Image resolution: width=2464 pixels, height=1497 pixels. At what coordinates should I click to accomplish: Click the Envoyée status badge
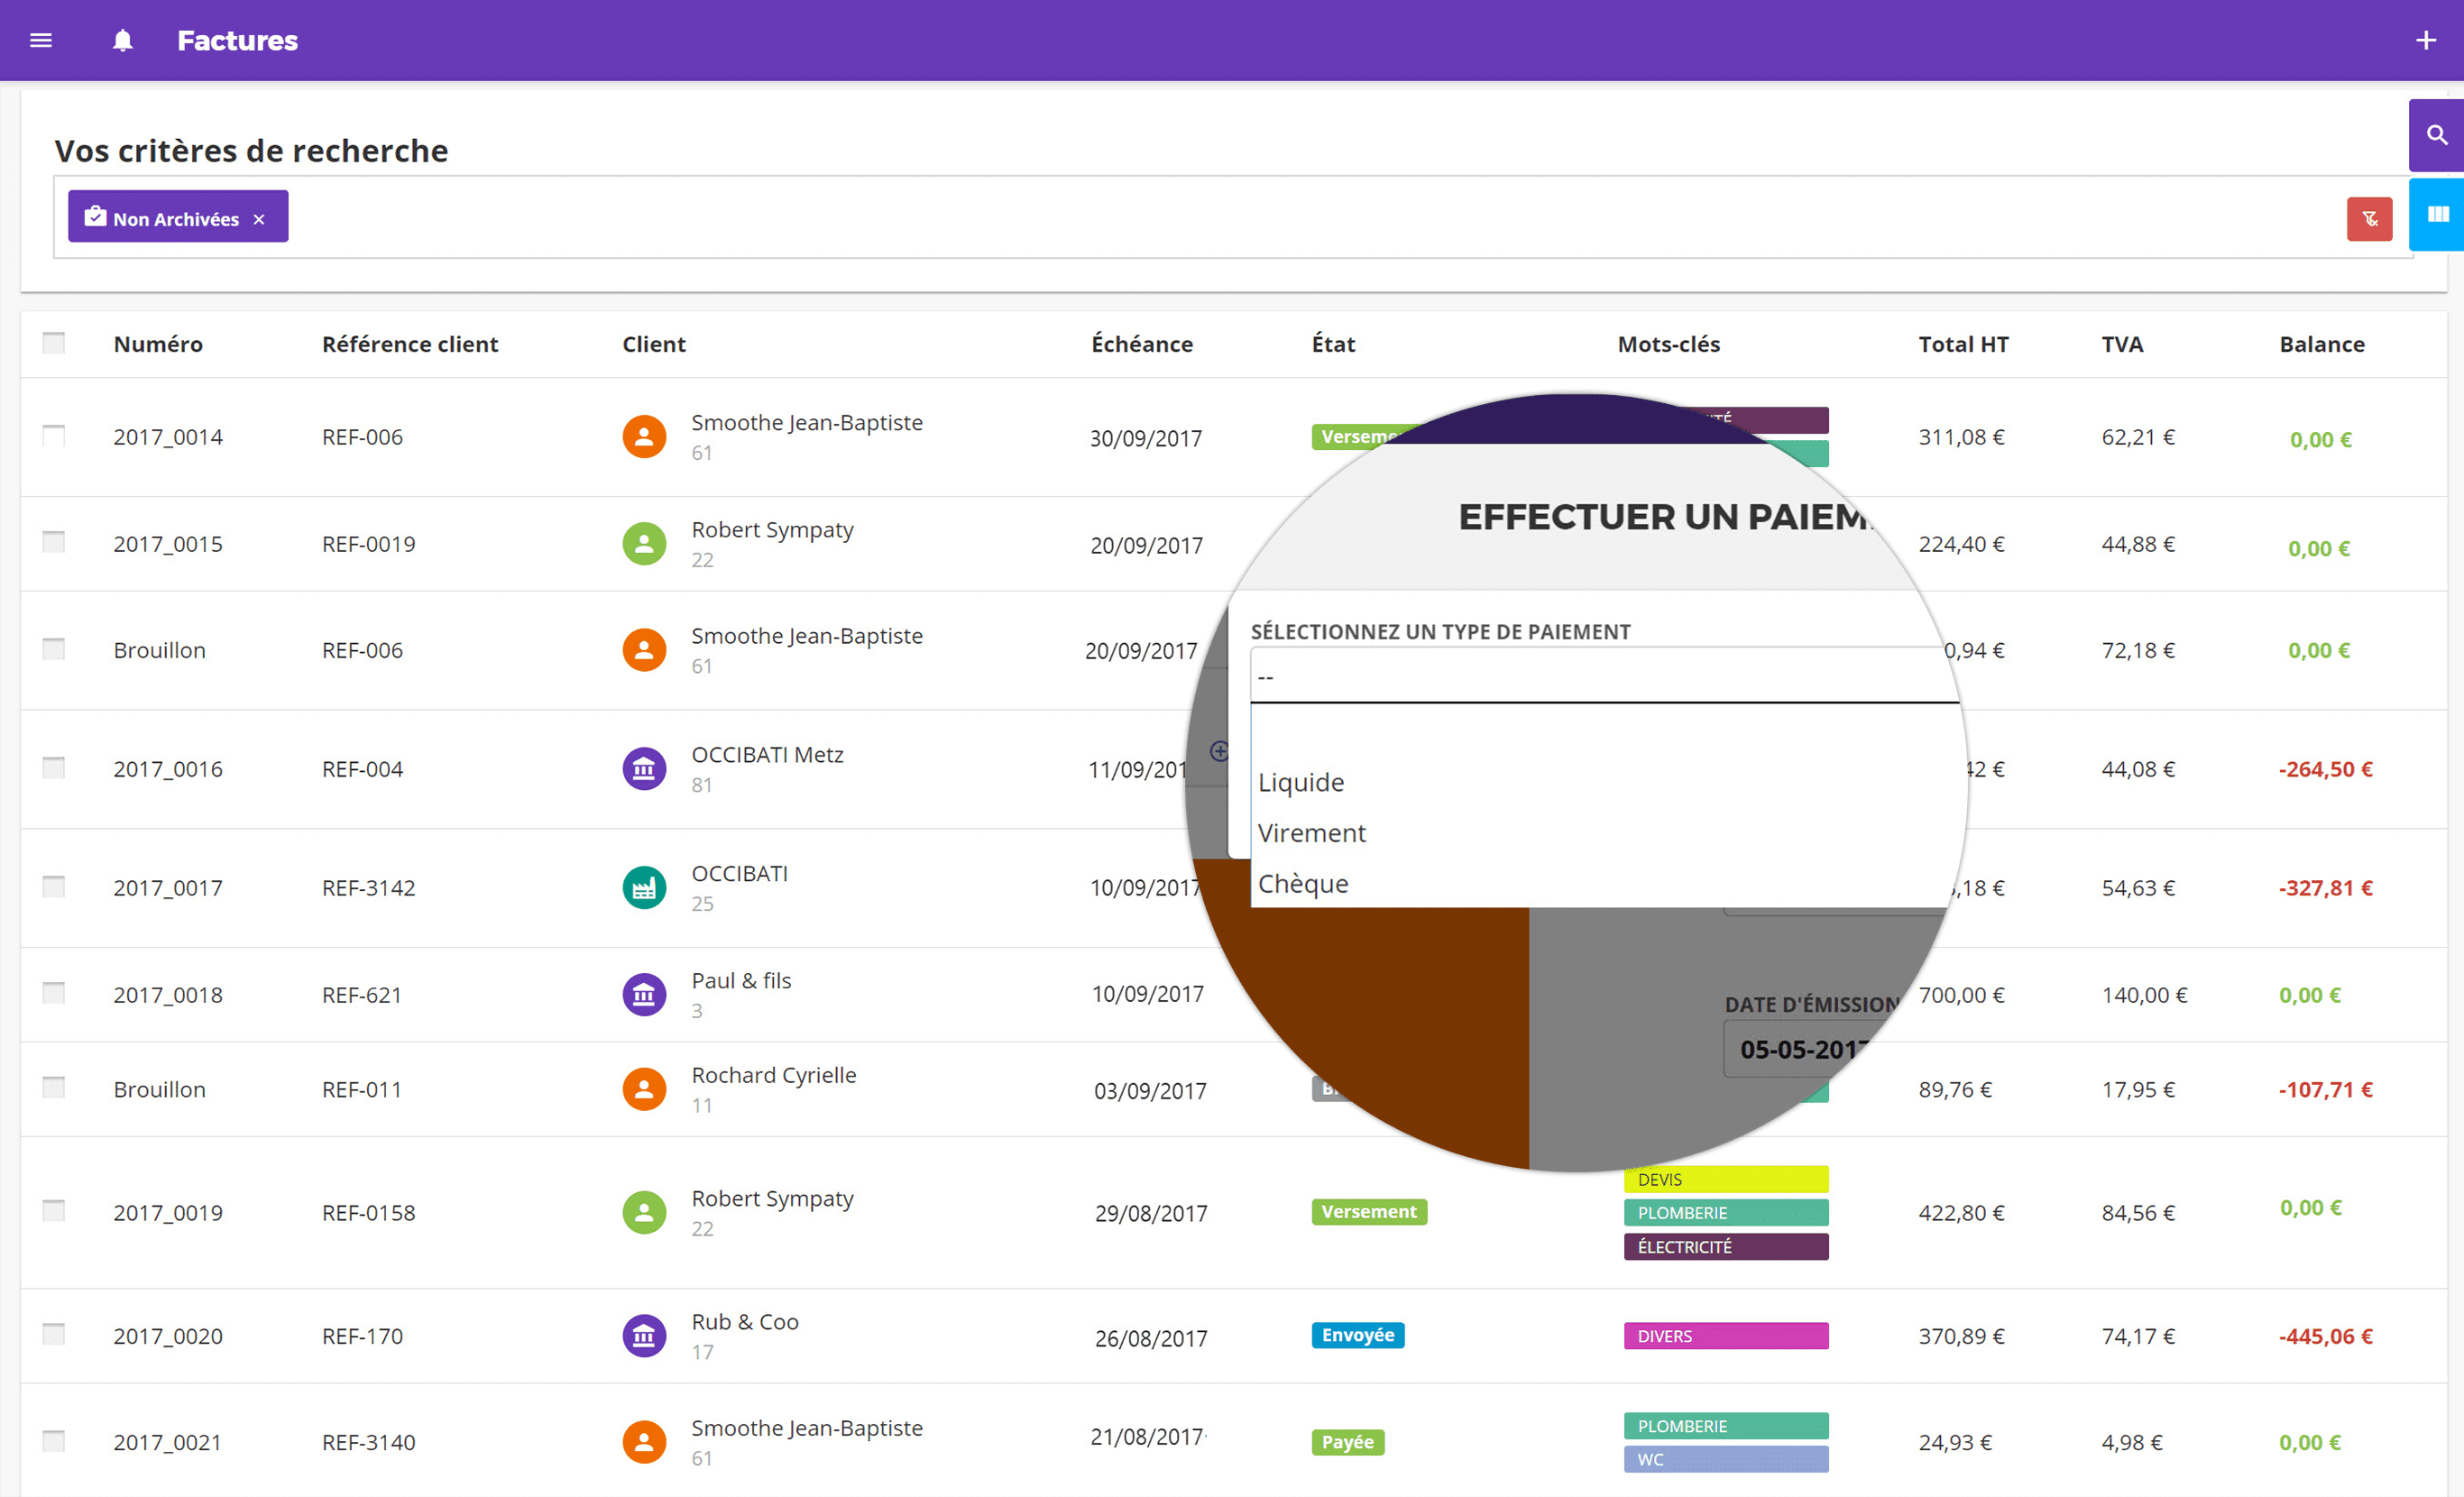[1358, 1335]
